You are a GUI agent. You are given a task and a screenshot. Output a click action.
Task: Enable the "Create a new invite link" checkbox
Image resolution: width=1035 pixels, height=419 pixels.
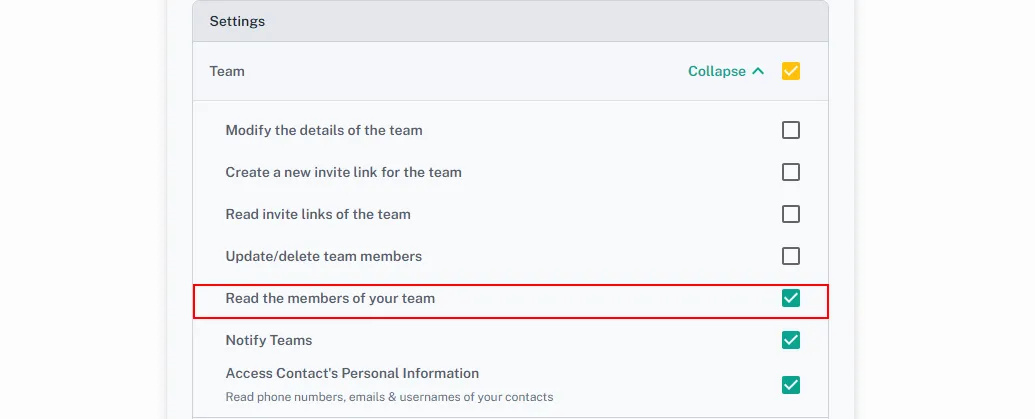pyautogui.click(x=791, y=172)
